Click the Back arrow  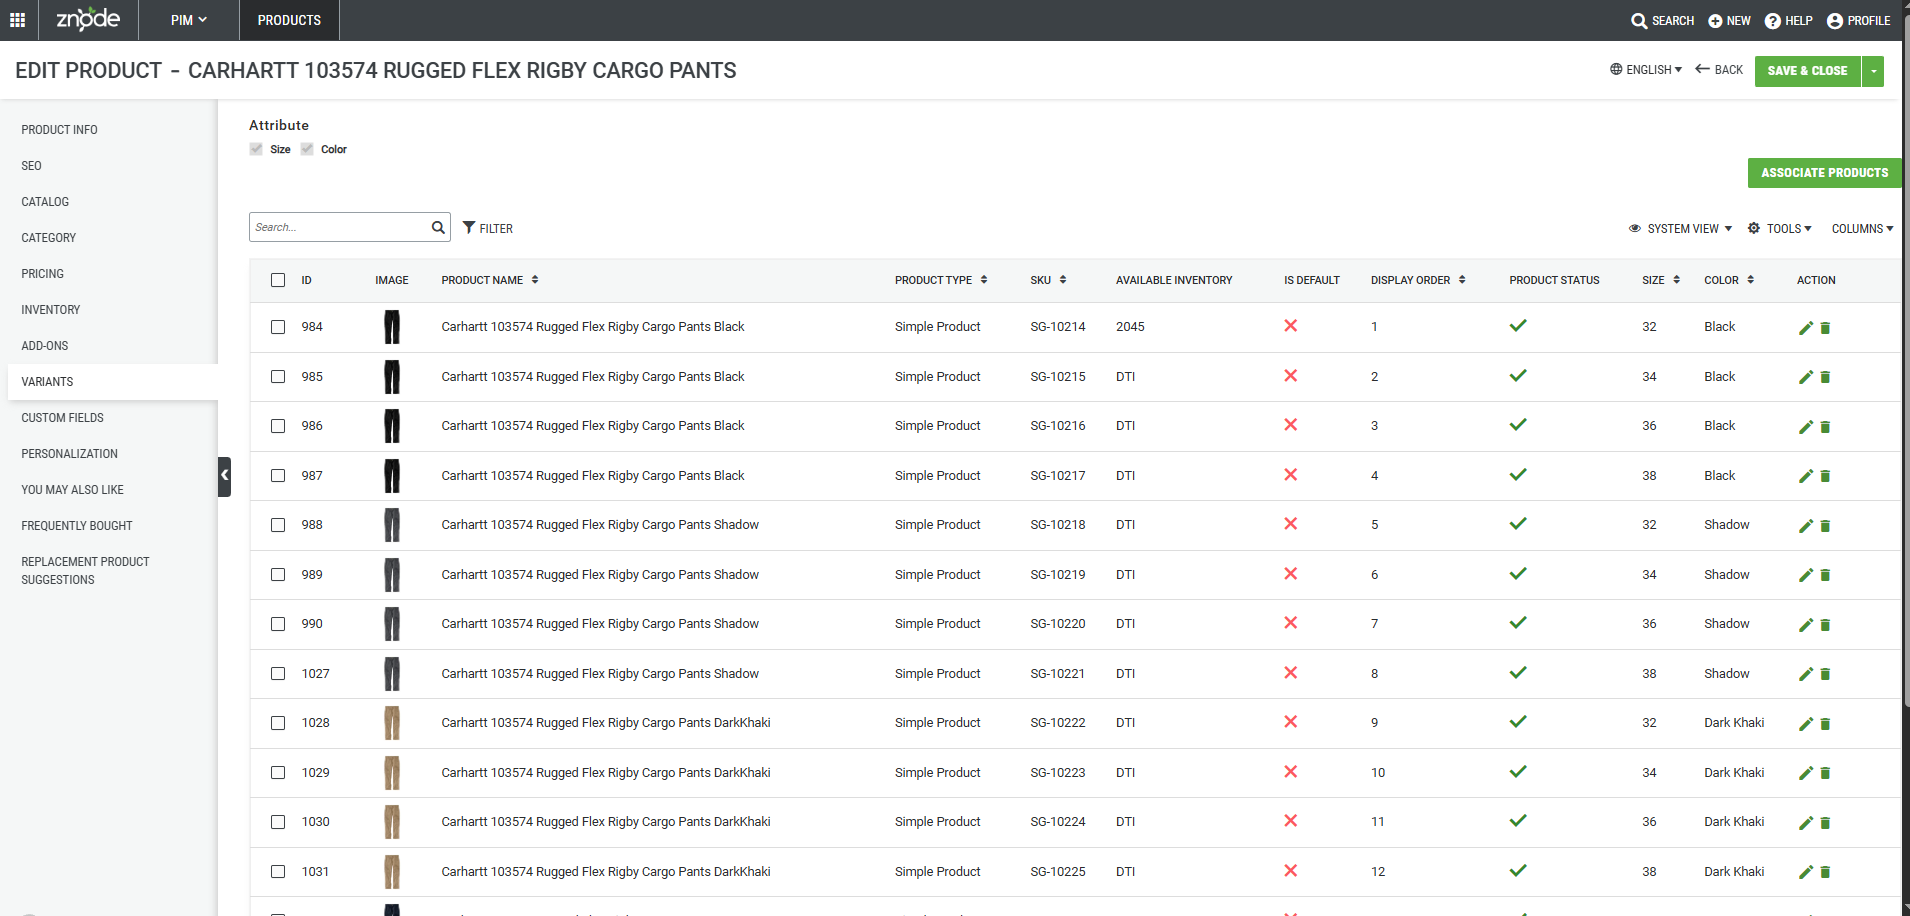click(1719, 70)
